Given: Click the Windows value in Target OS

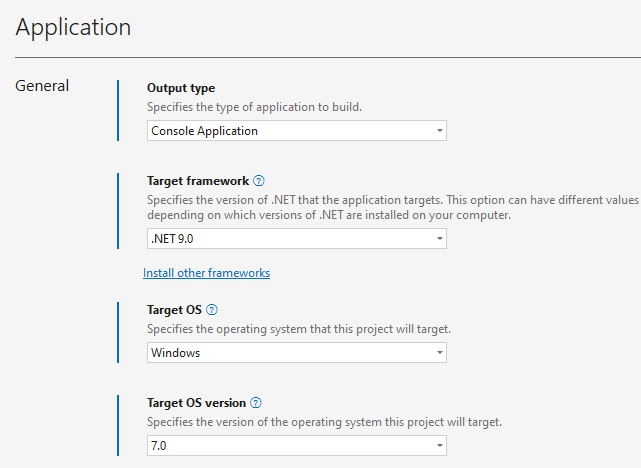Looking at the screenshot, I should 175,353.
